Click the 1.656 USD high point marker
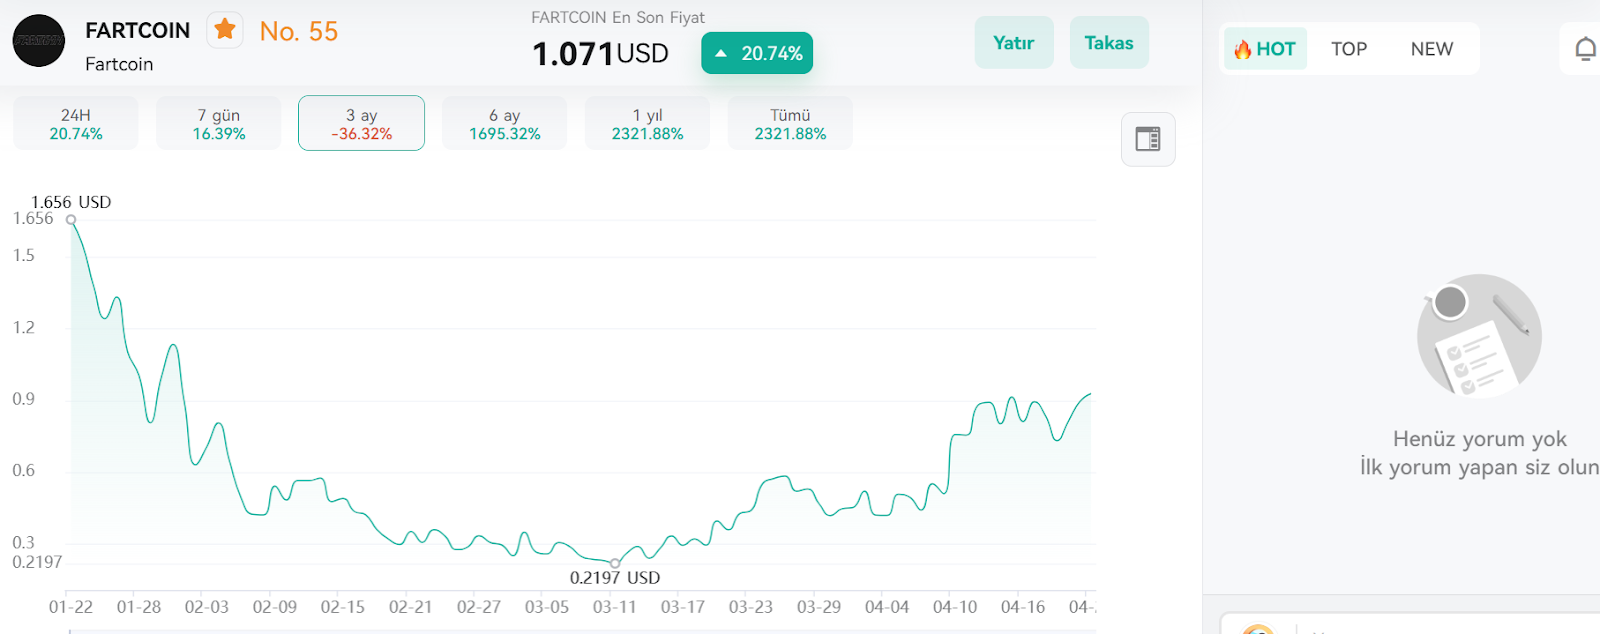The image size is (1600, 634). pyautogui.click(x=71, y=220)
